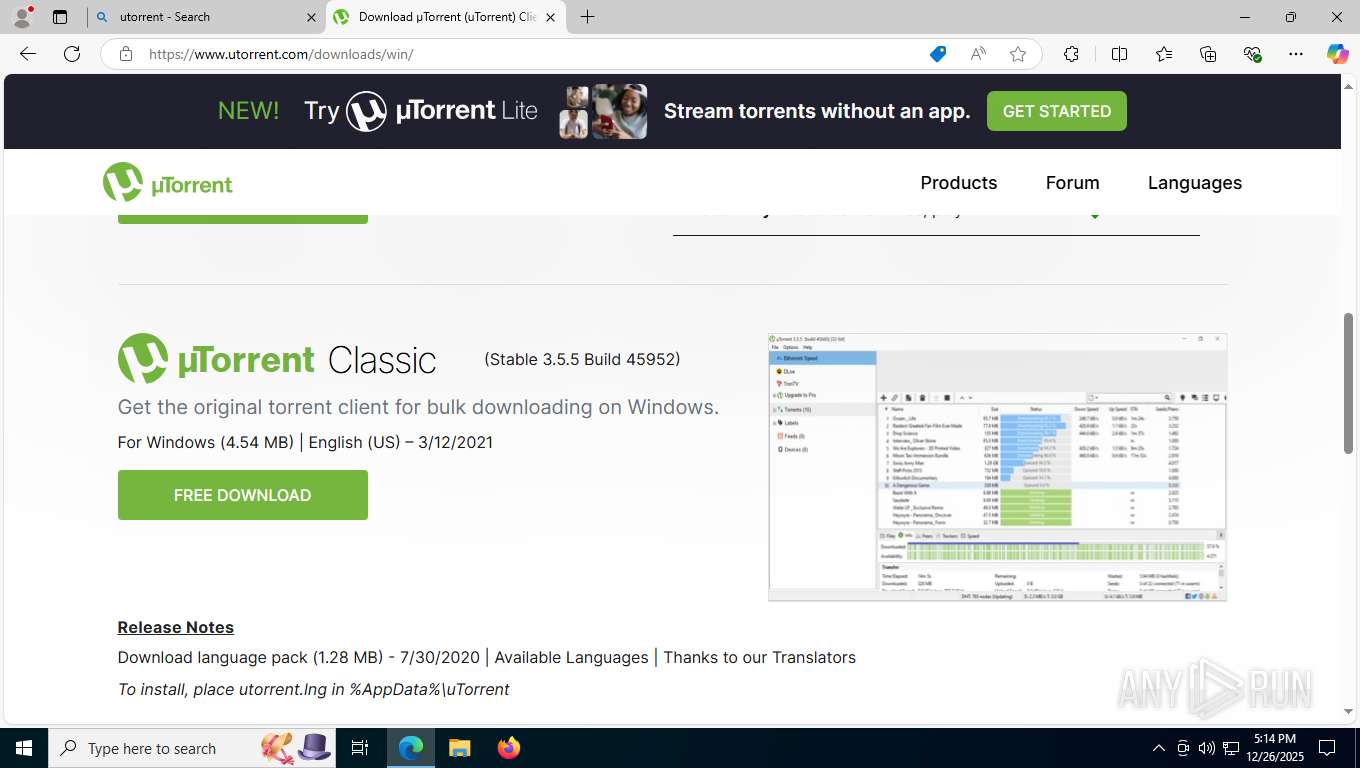Click the µTorrent Classic logo heading
Viewport: 1360px width, 768px height.
[277, 359]
